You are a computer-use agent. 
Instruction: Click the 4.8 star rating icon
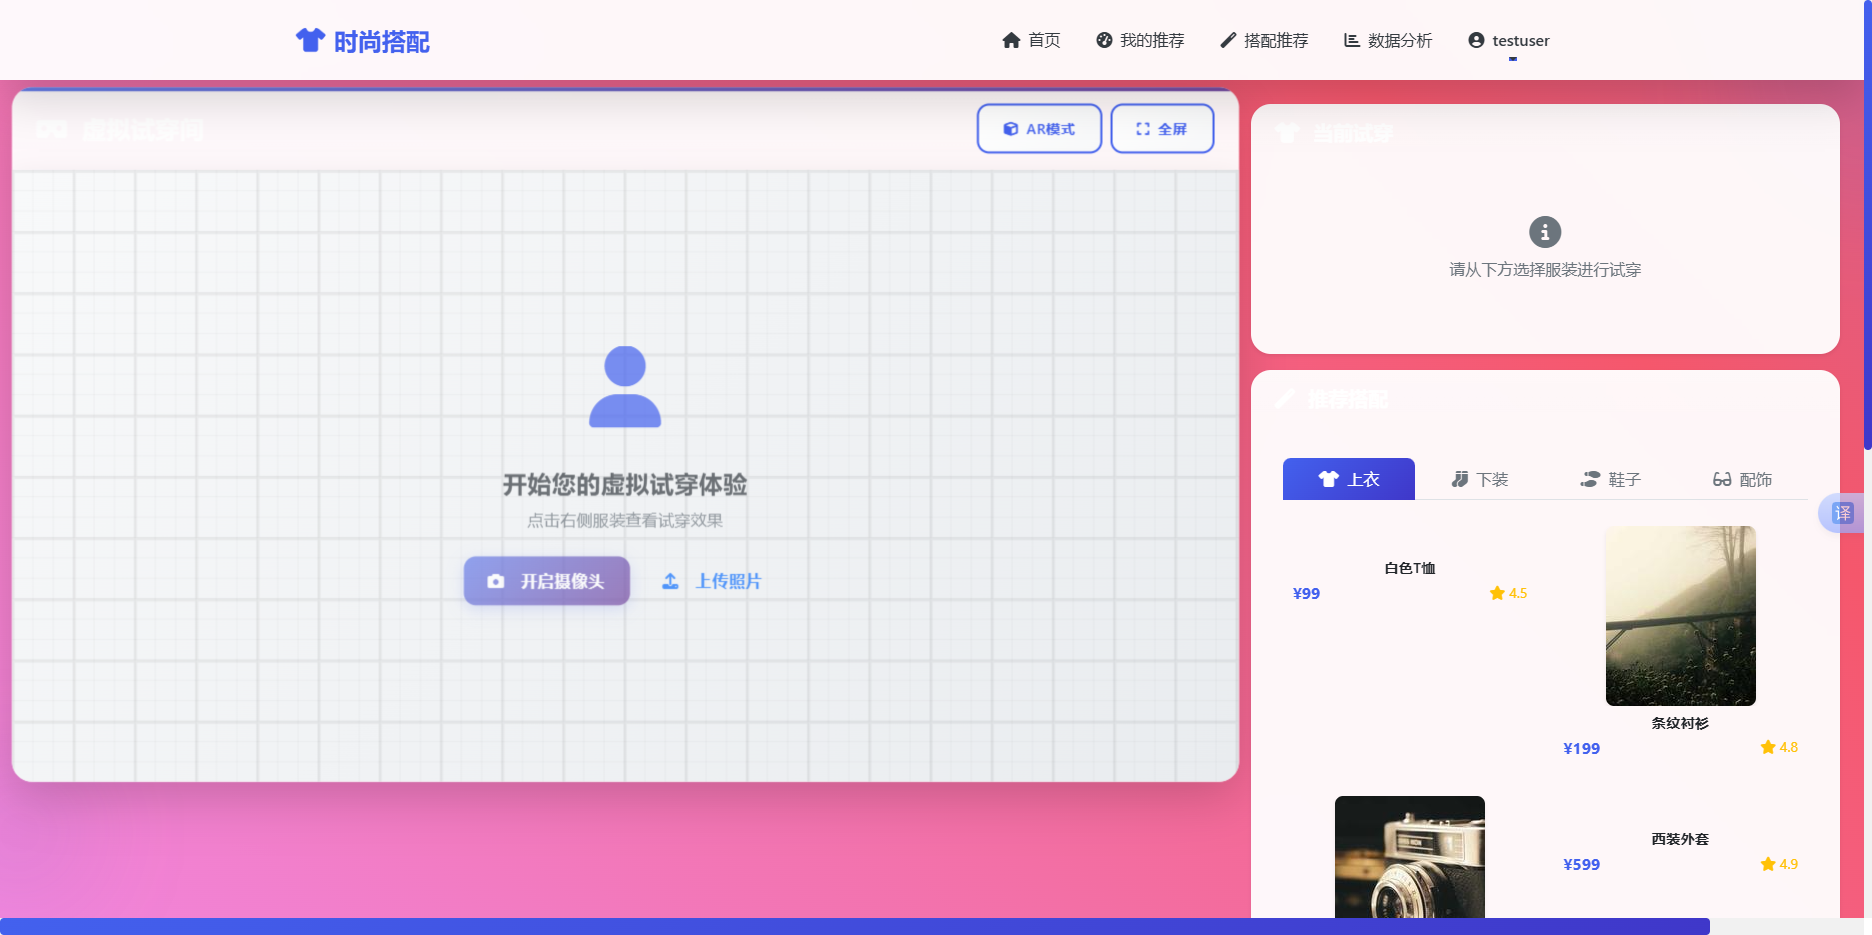point(1768,747)
